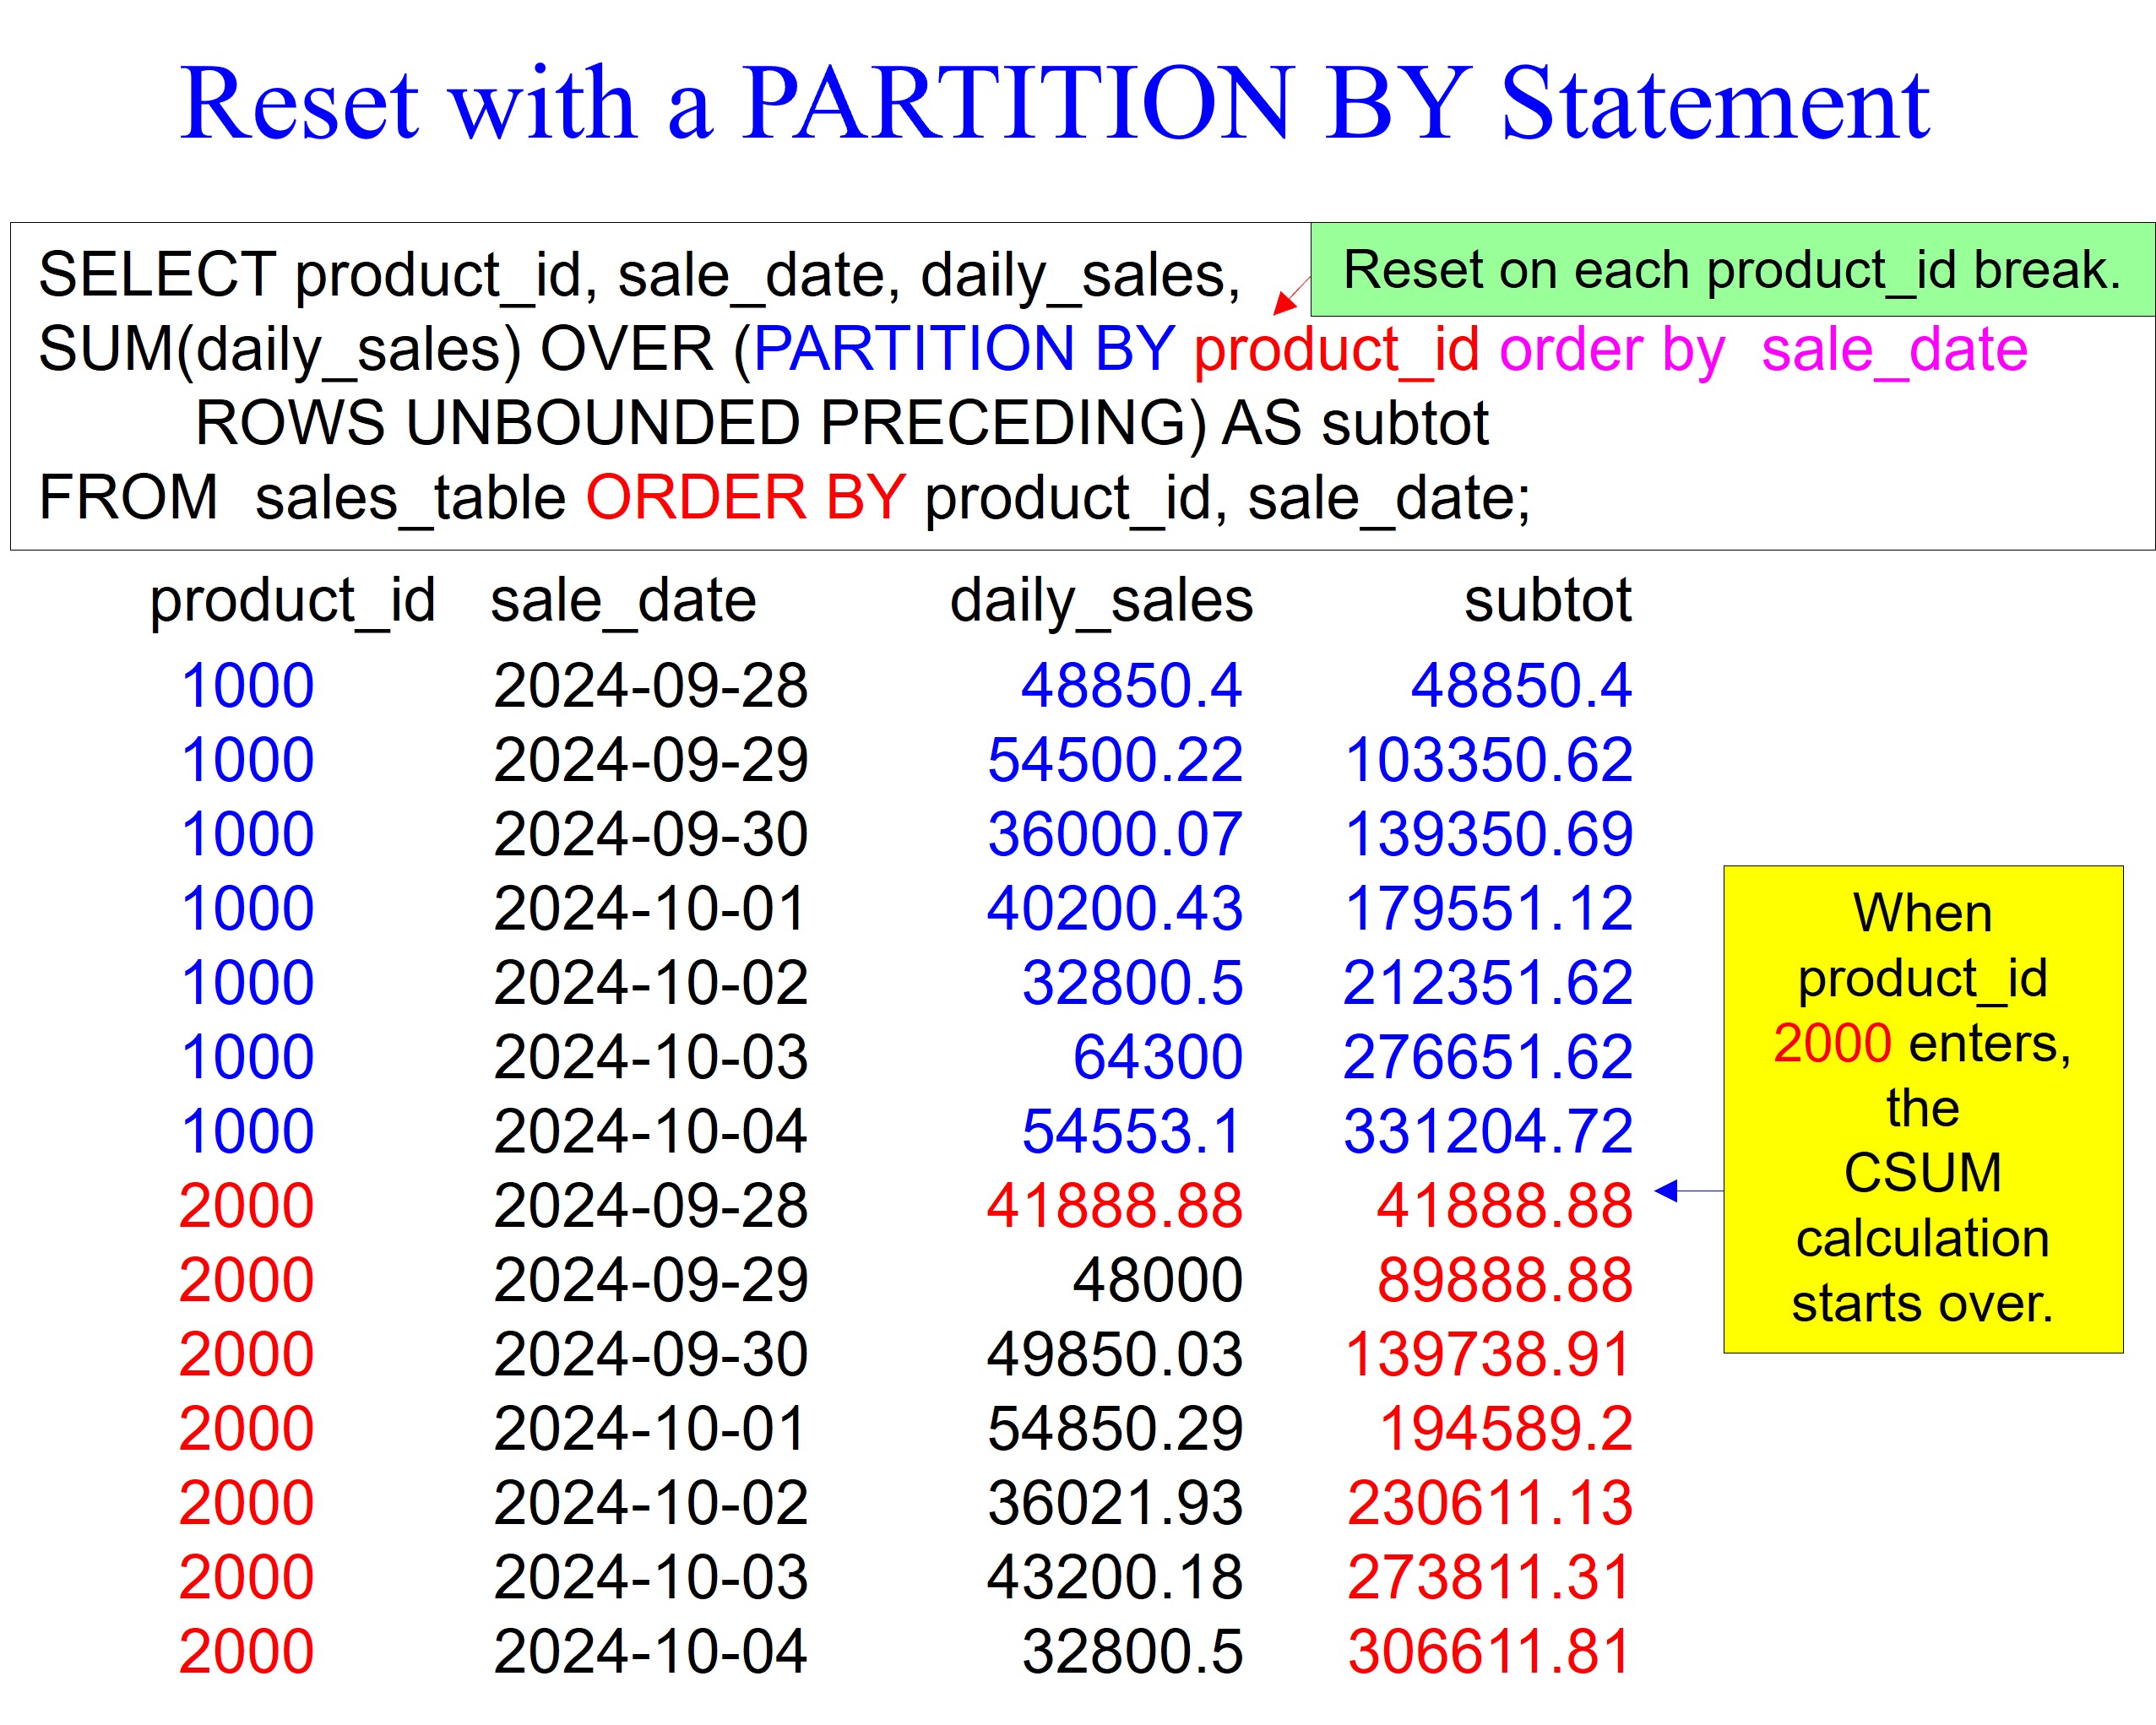This screenshot has width=2156, height=1725.
Task: Click the subtot value 331204.72
Action: [1488, 1131]
